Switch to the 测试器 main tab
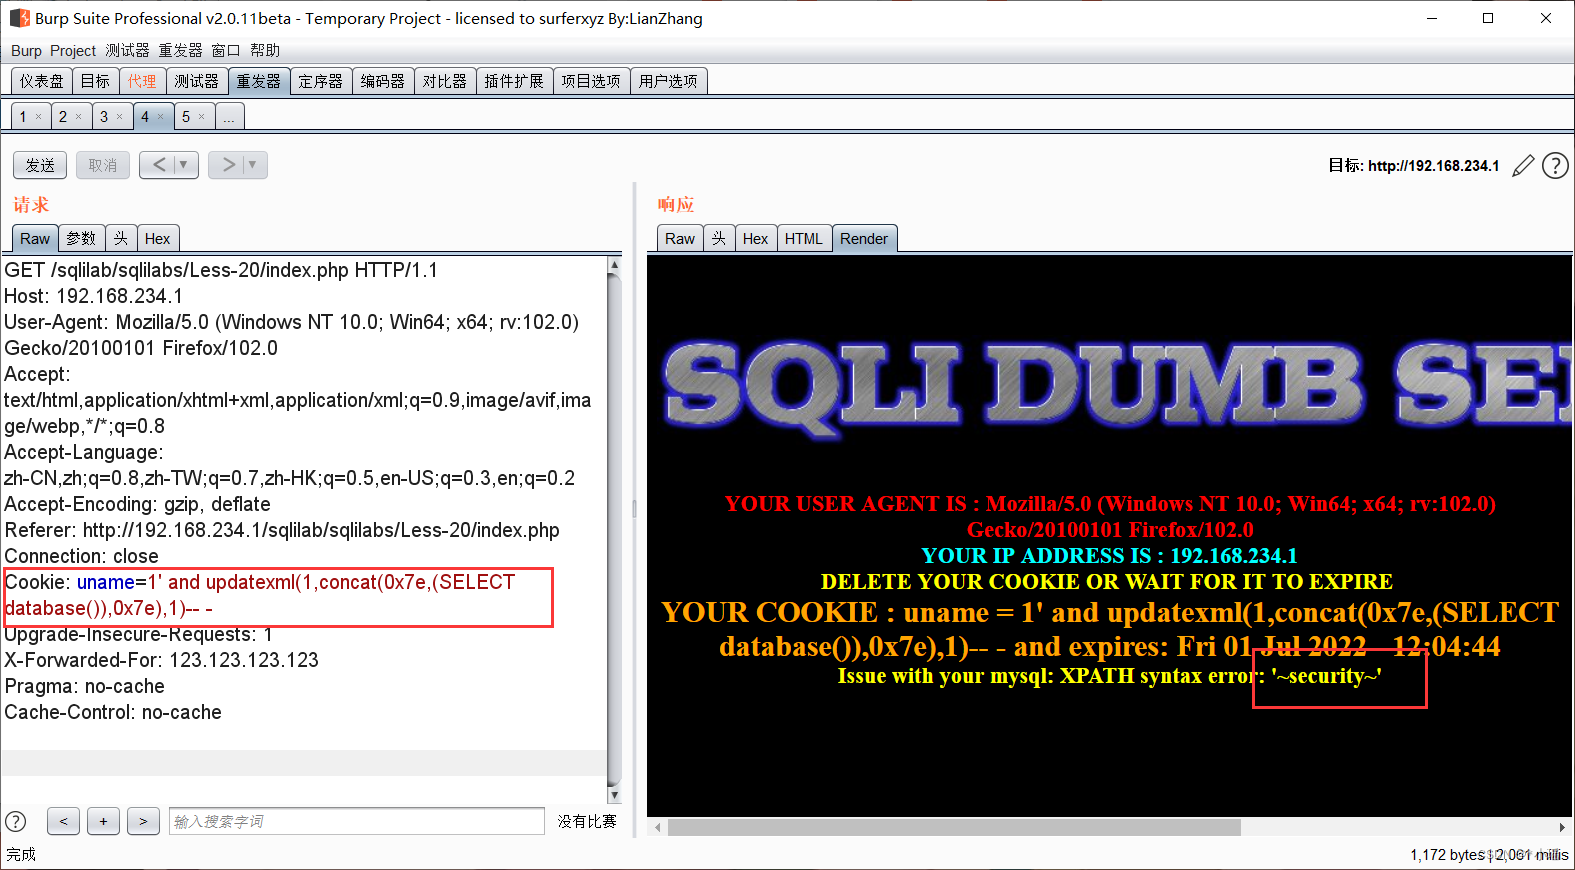This screenshot has height=870, width=1575. [196, 81]
